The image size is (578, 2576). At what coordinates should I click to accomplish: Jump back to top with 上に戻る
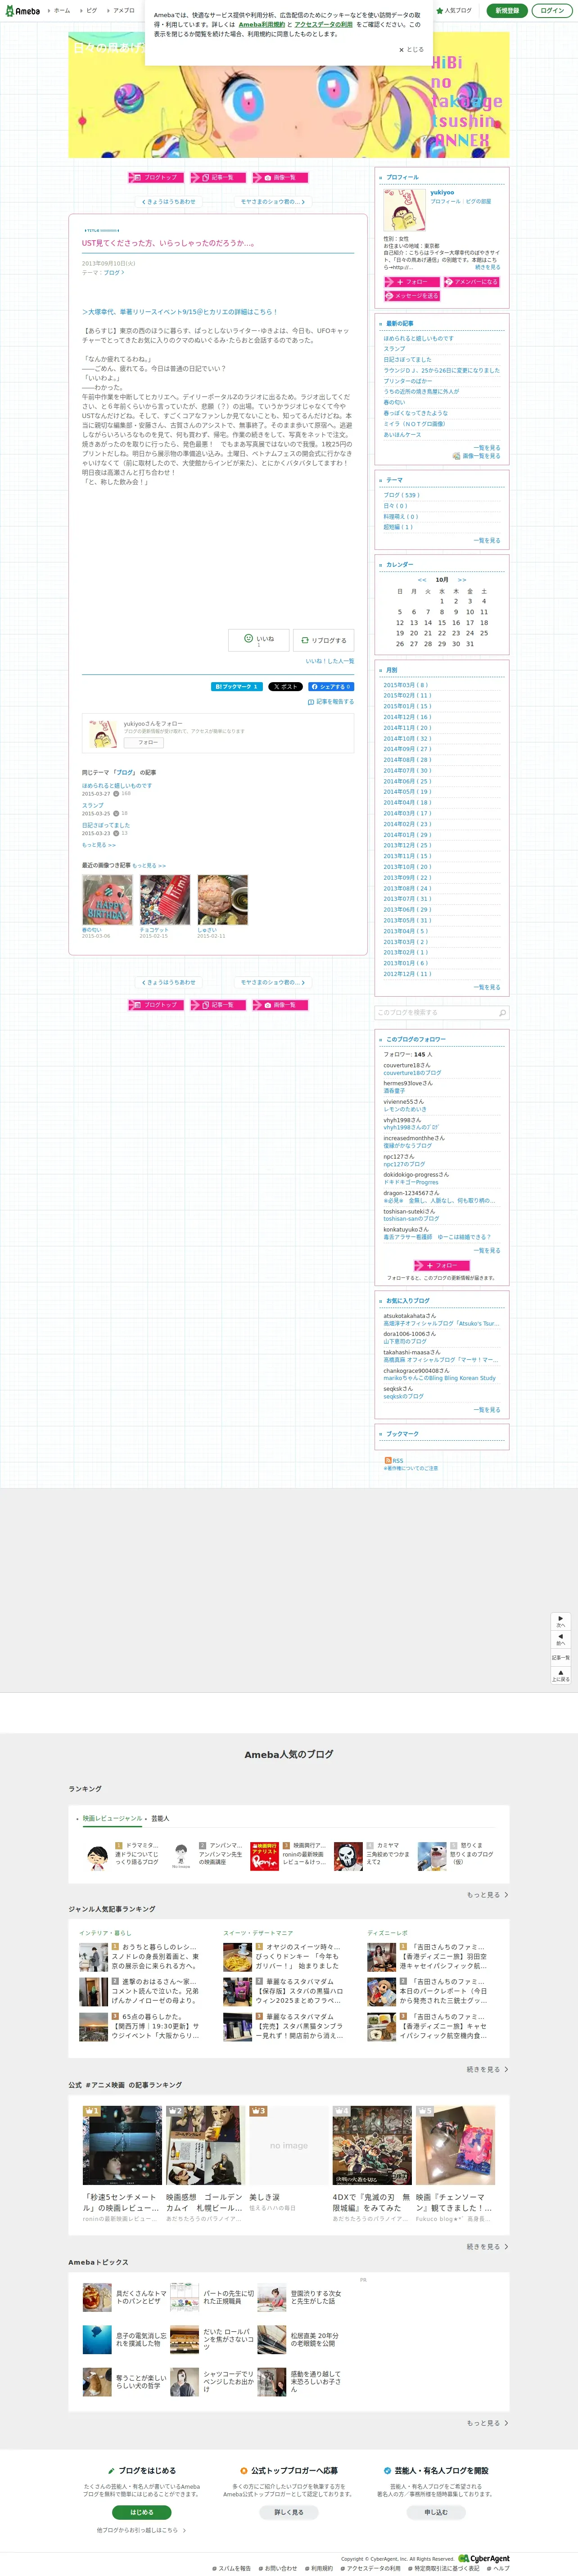coord(561,1675)
